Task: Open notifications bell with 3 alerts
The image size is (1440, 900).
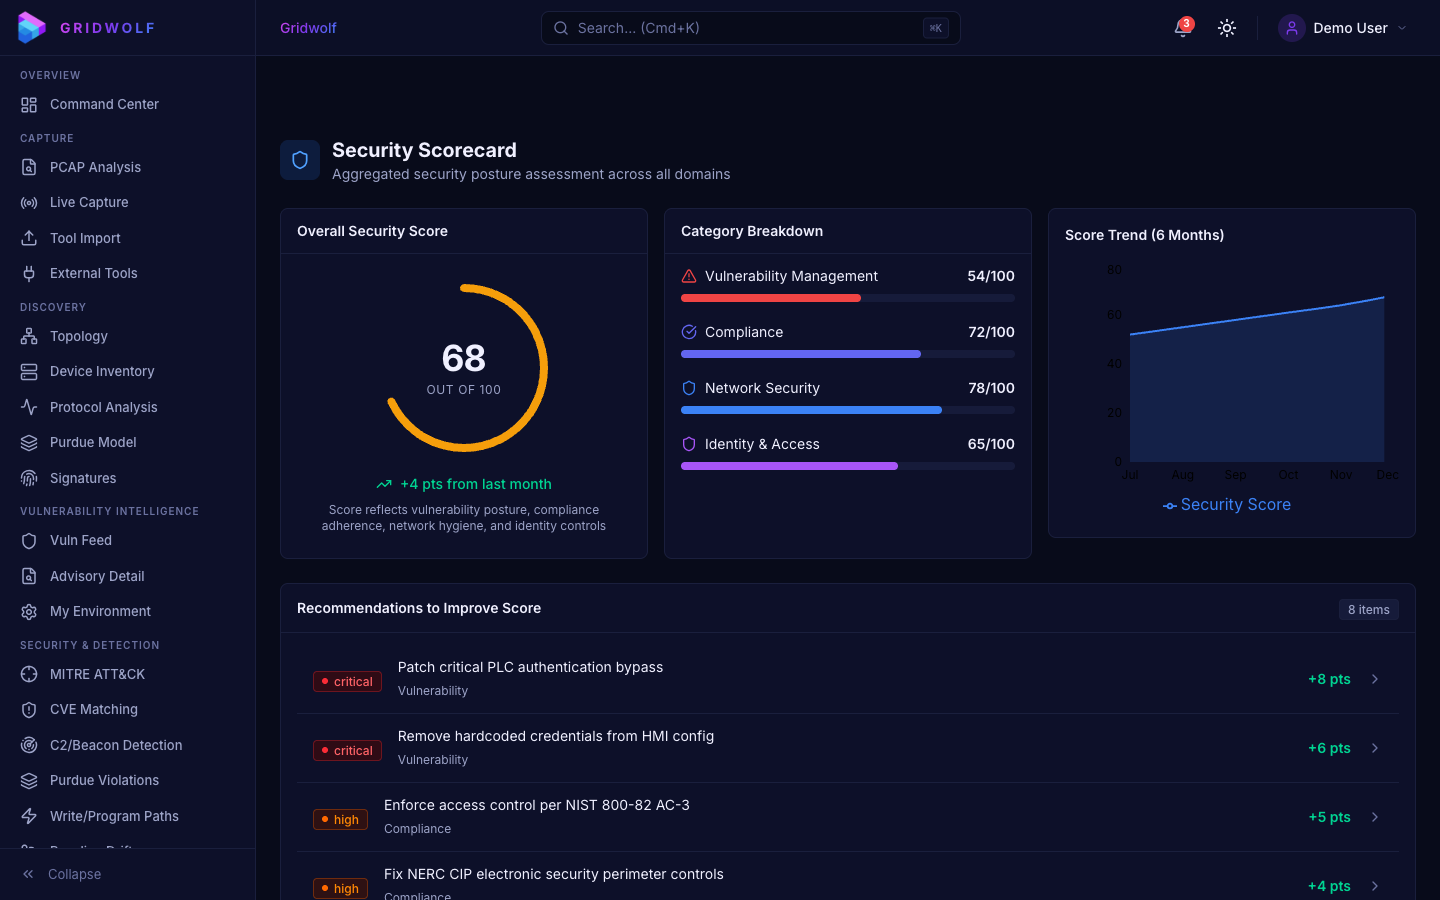Action: coord(1182,28)
